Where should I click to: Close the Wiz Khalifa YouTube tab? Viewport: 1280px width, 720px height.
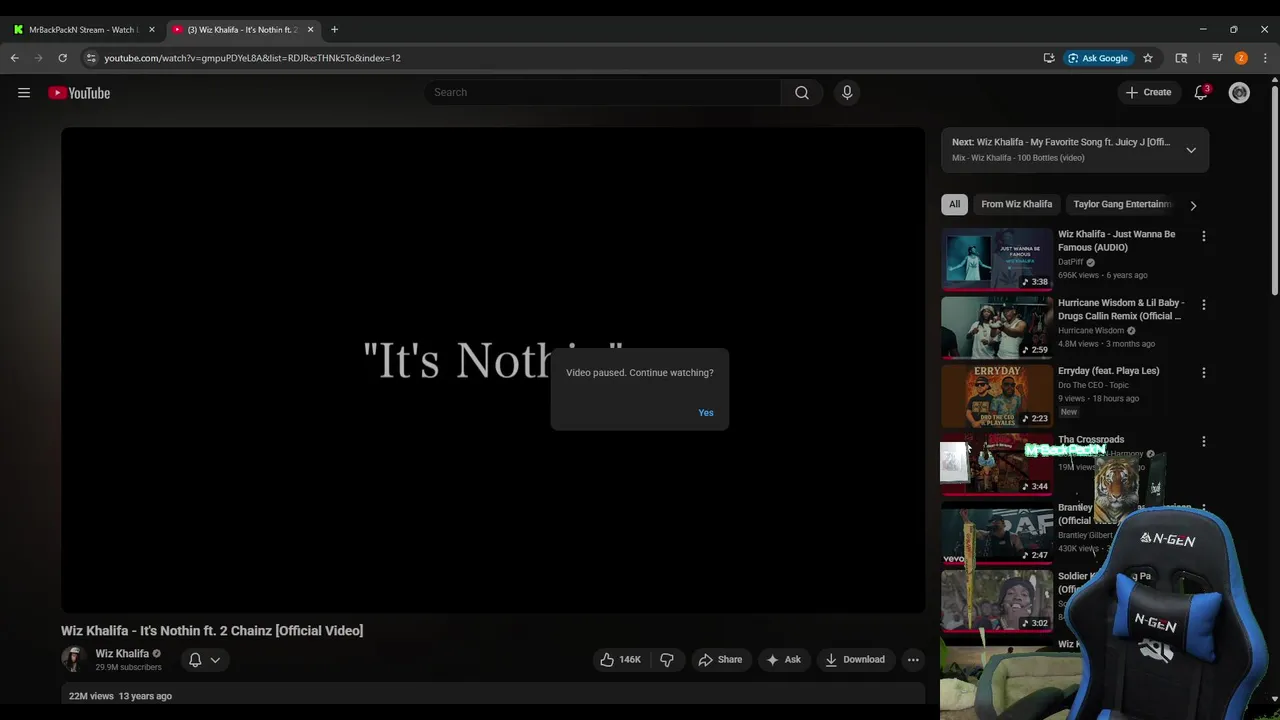(x=310, y=30)
